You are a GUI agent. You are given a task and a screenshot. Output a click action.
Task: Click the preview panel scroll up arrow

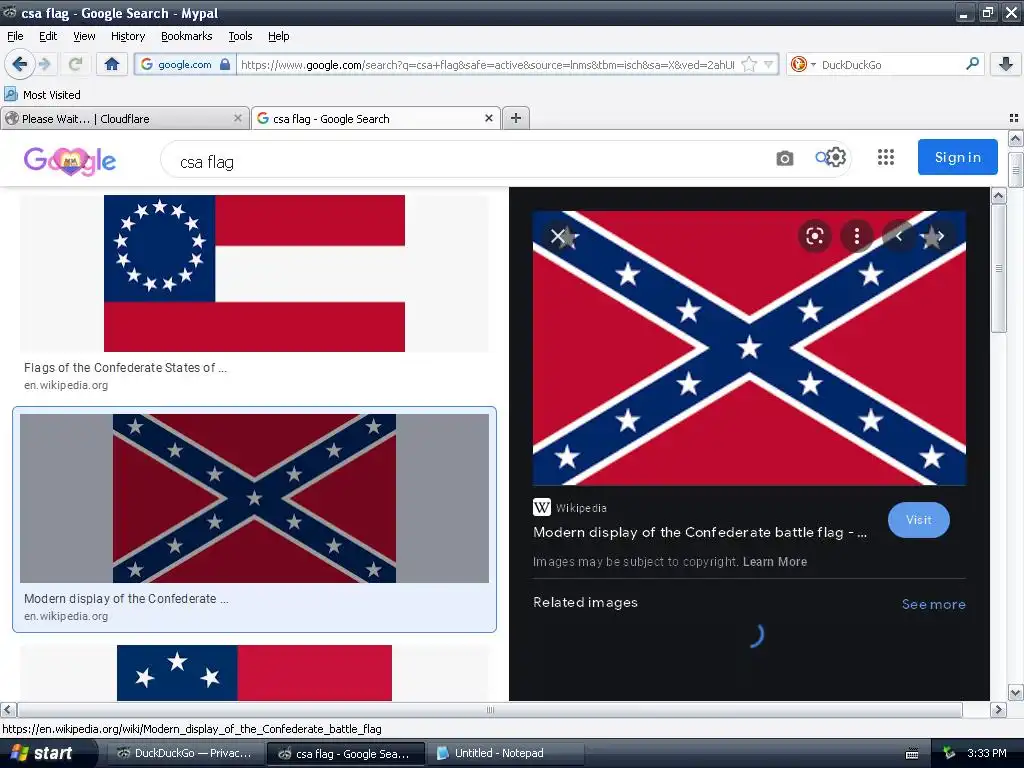(999, 195)
